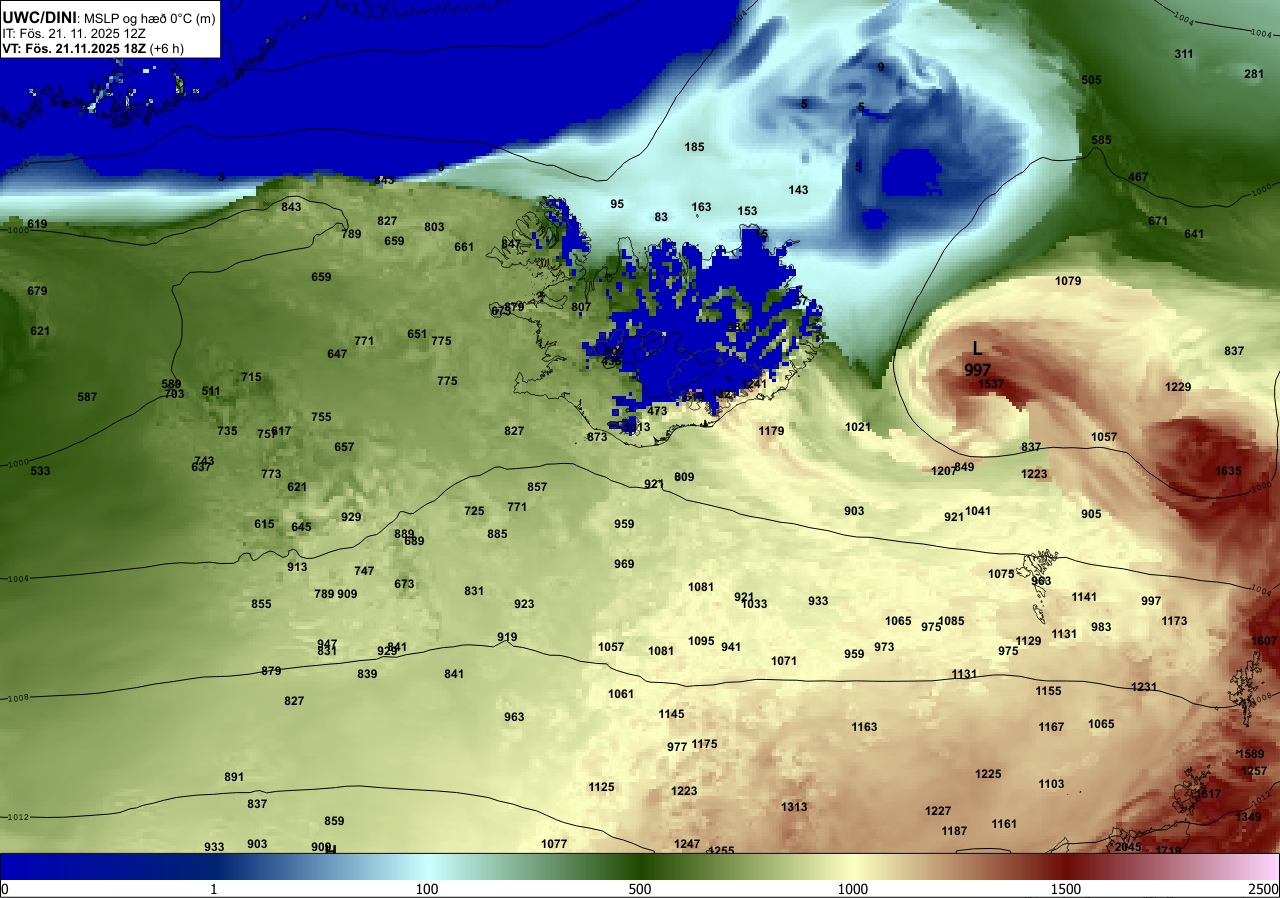1280x898 pixels.
Task: Click the 1075 value near the islands
Action: coord(1001,574)
